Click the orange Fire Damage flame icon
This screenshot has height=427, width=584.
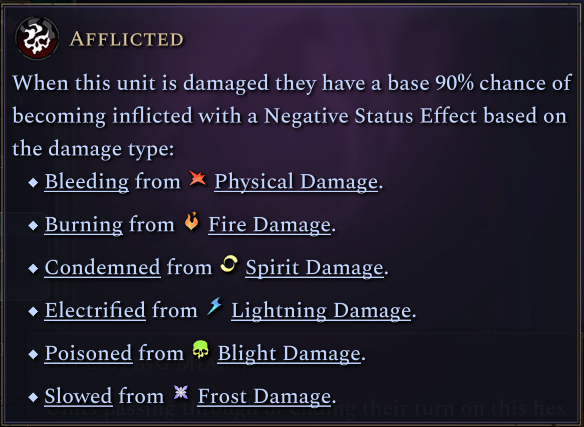(x=191, y=221)
